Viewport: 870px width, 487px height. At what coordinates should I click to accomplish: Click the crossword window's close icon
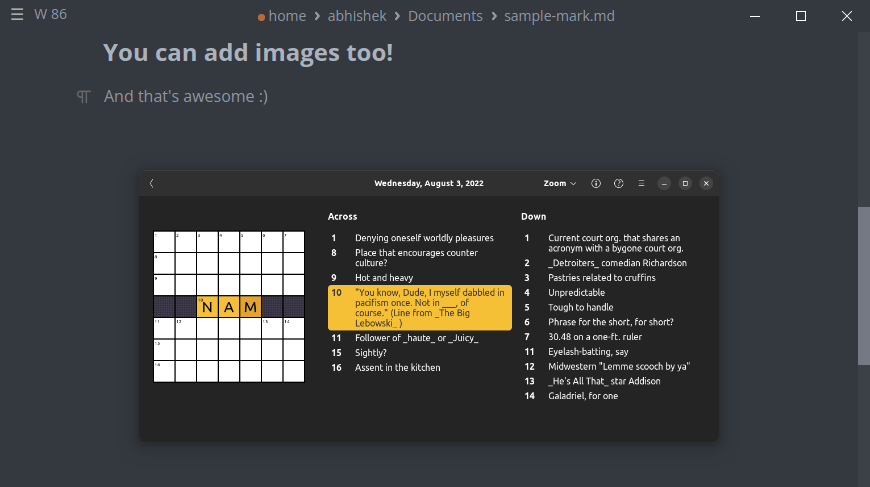click(x=706, y=183)
